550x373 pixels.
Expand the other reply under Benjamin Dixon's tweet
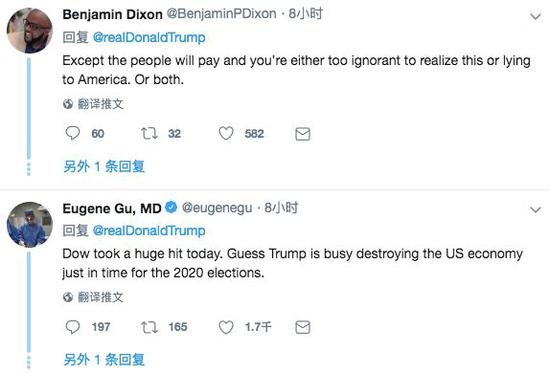(104, 166)
